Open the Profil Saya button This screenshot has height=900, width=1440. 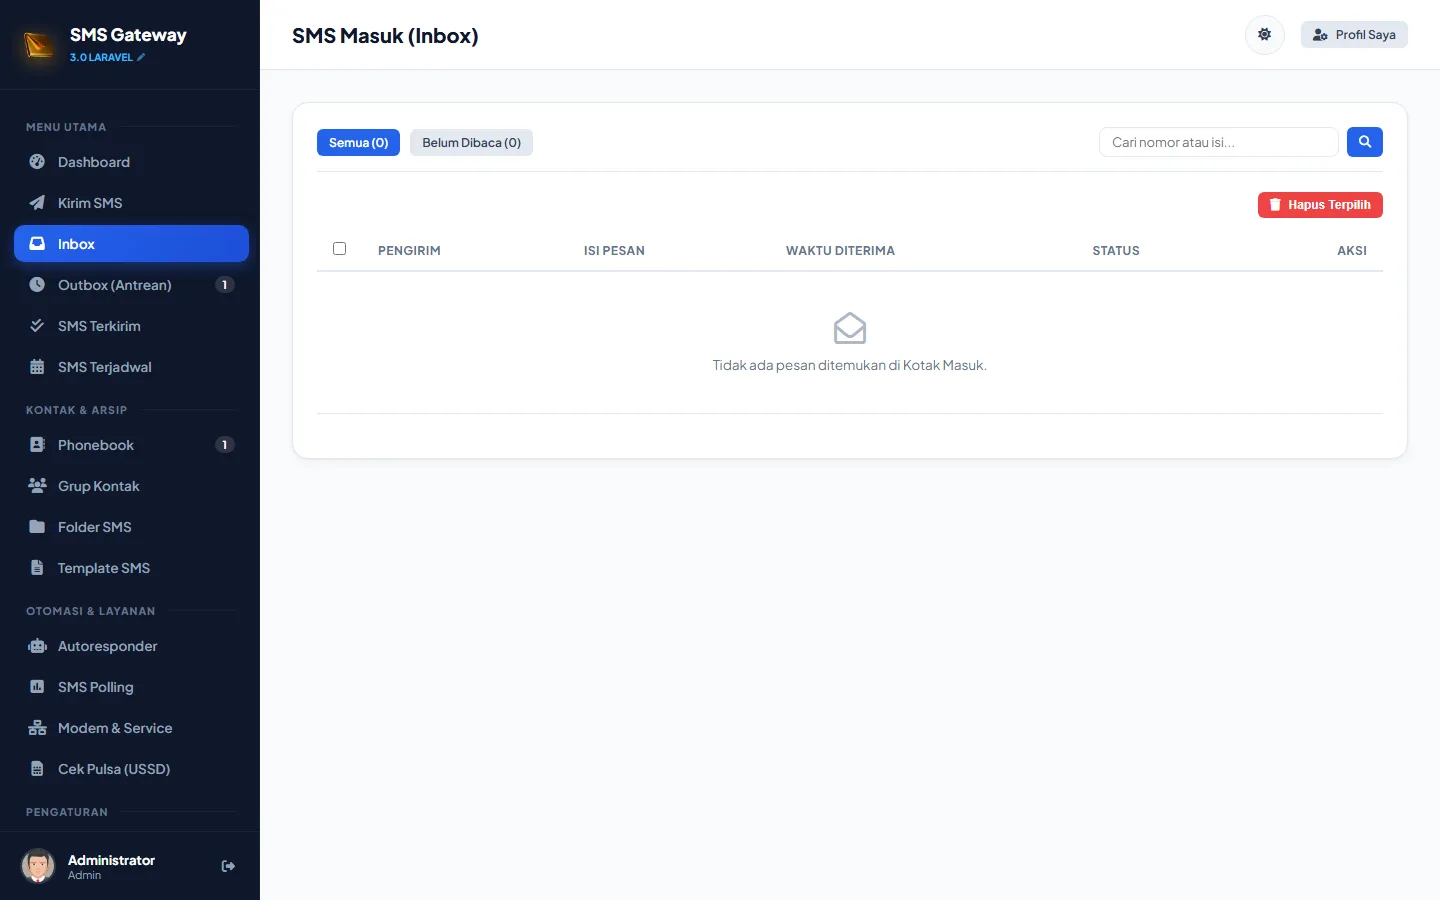pyautogui.click(x=1354, y=35)
